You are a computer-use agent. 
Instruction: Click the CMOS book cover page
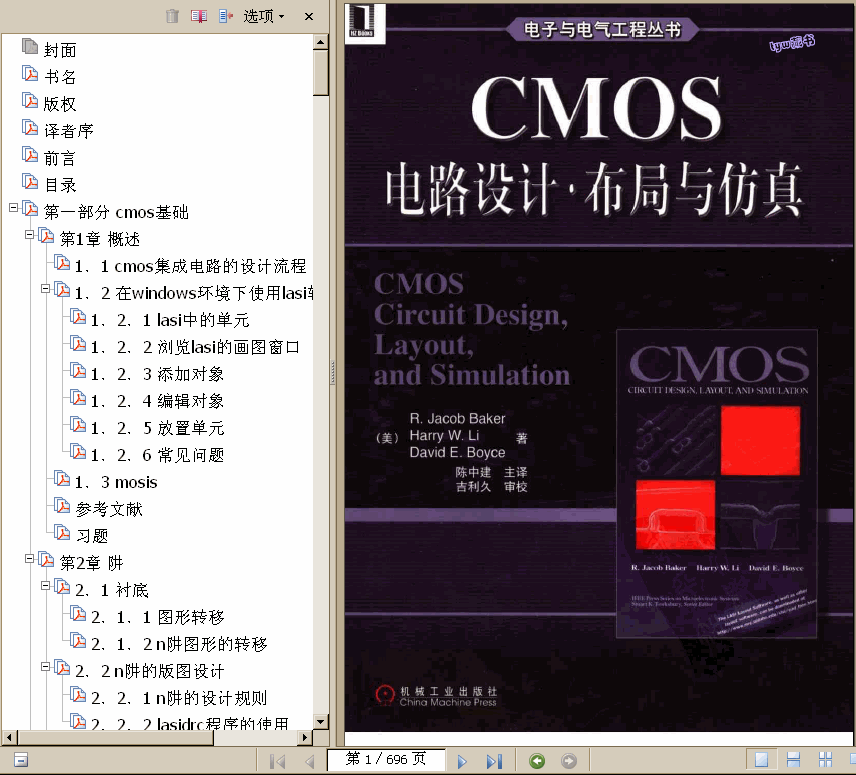pos(599,367)
